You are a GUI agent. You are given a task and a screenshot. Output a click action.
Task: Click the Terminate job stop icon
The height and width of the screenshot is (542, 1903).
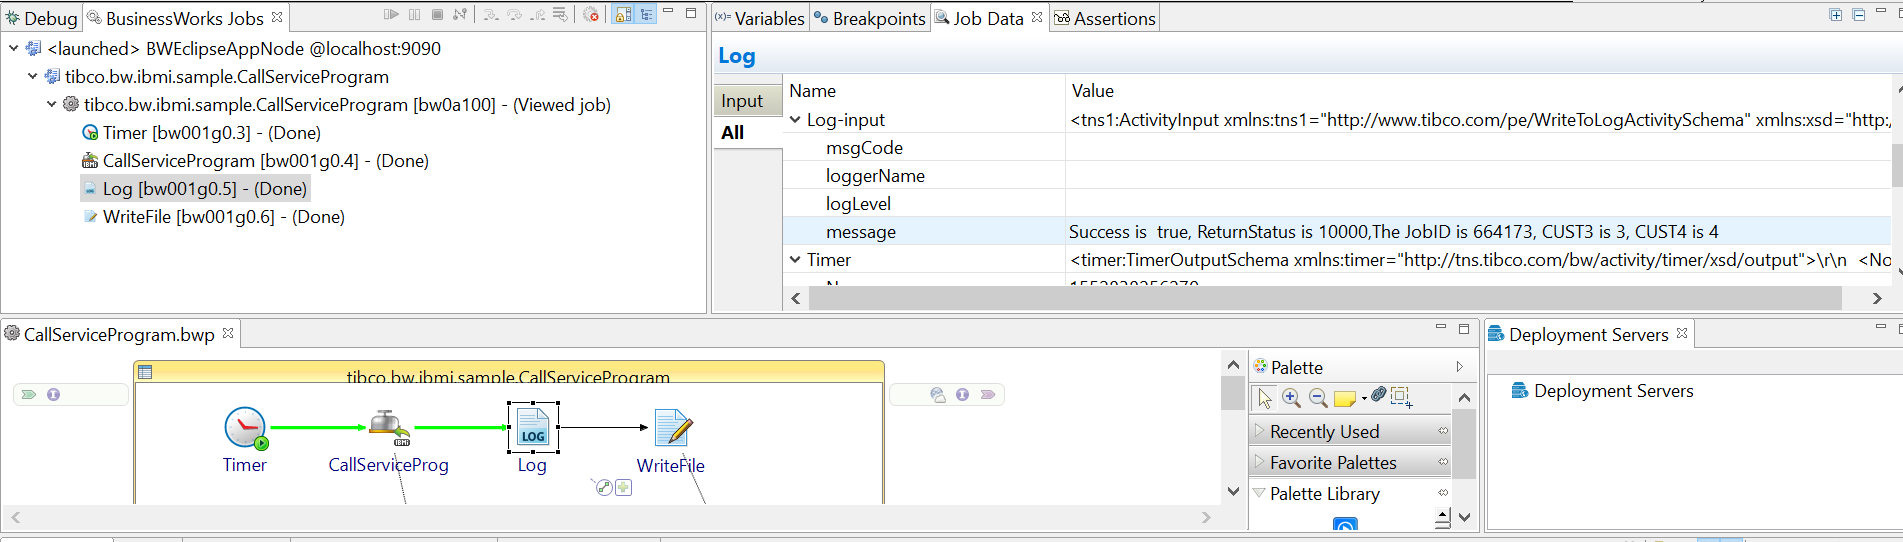pyautogui.click(x=437, y=15)
